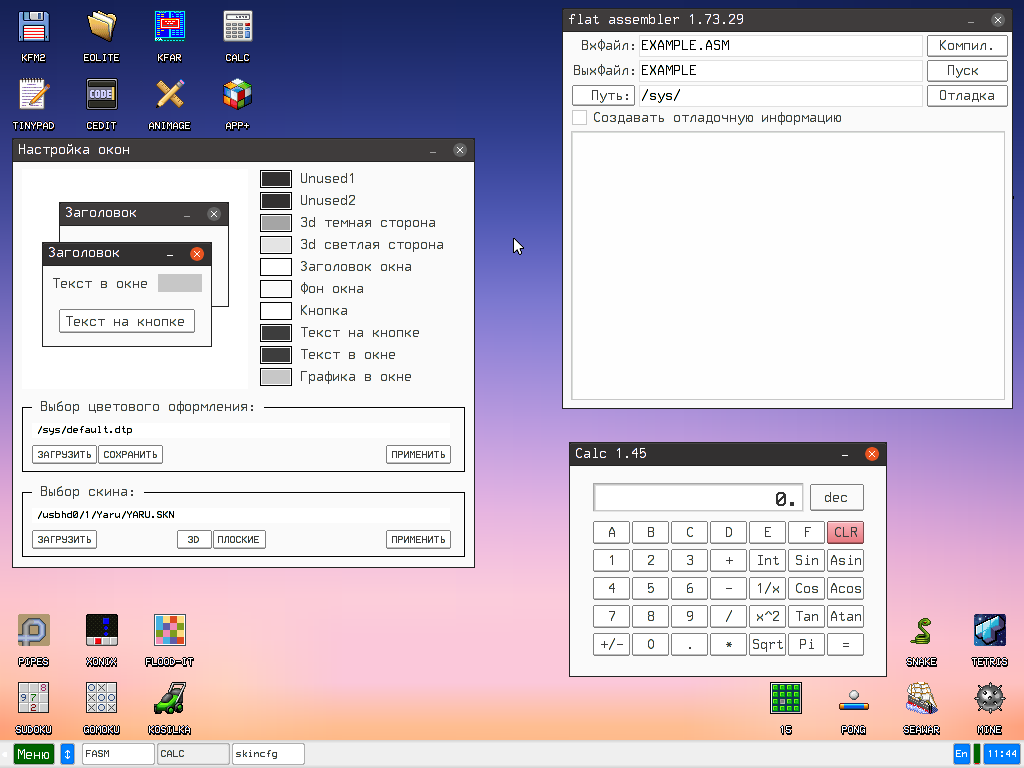Click the taskbar up-down arrow switcher
This screenshot has height=768, width=1024.
coord(67,754)
